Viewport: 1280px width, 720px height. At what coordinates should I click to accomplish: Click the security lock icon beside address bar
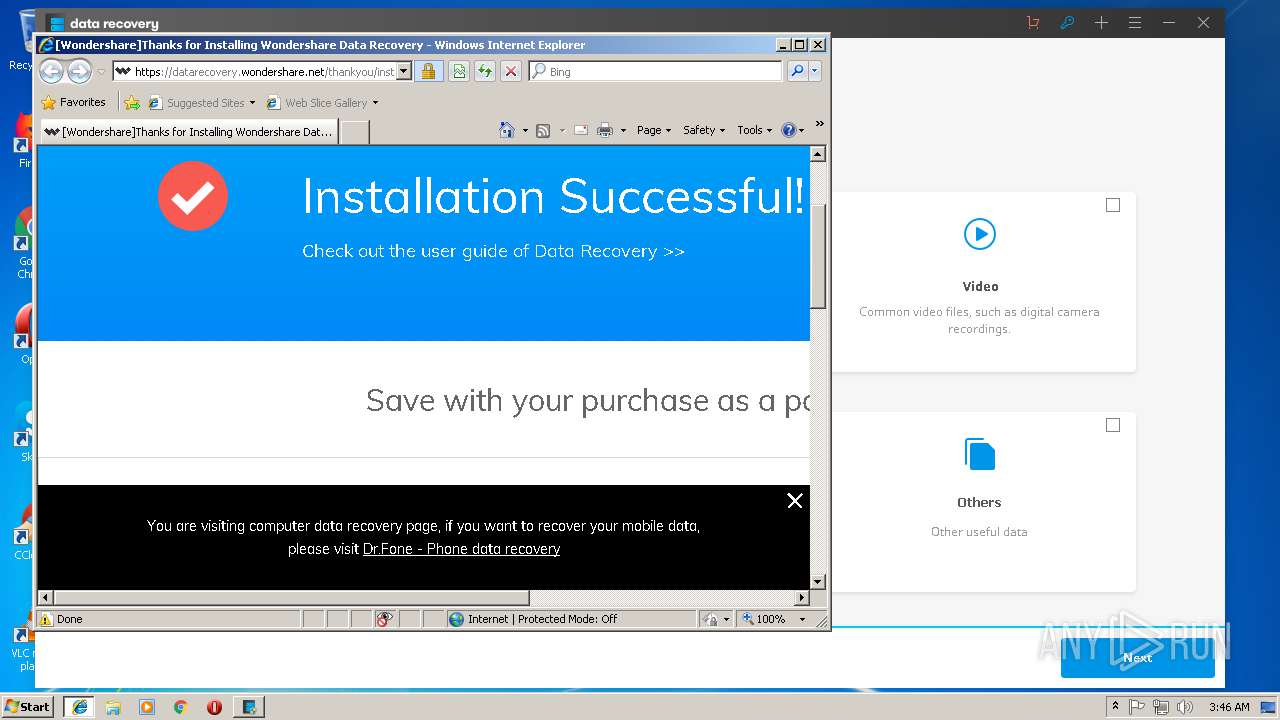(x=428, y=71)
